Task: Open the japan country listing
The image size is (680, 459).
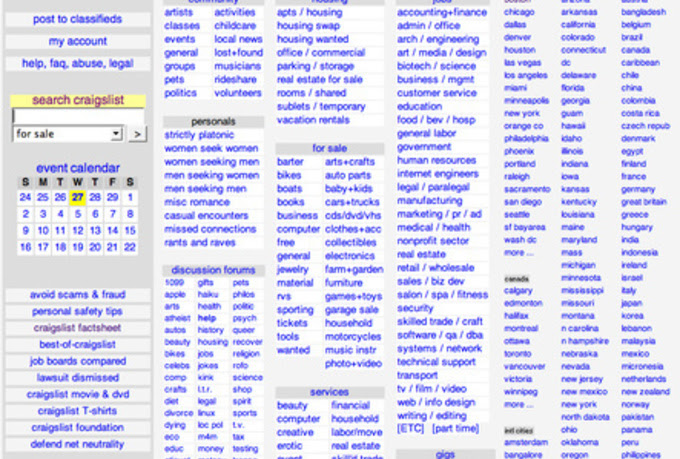Action: [x=631, y=303]
